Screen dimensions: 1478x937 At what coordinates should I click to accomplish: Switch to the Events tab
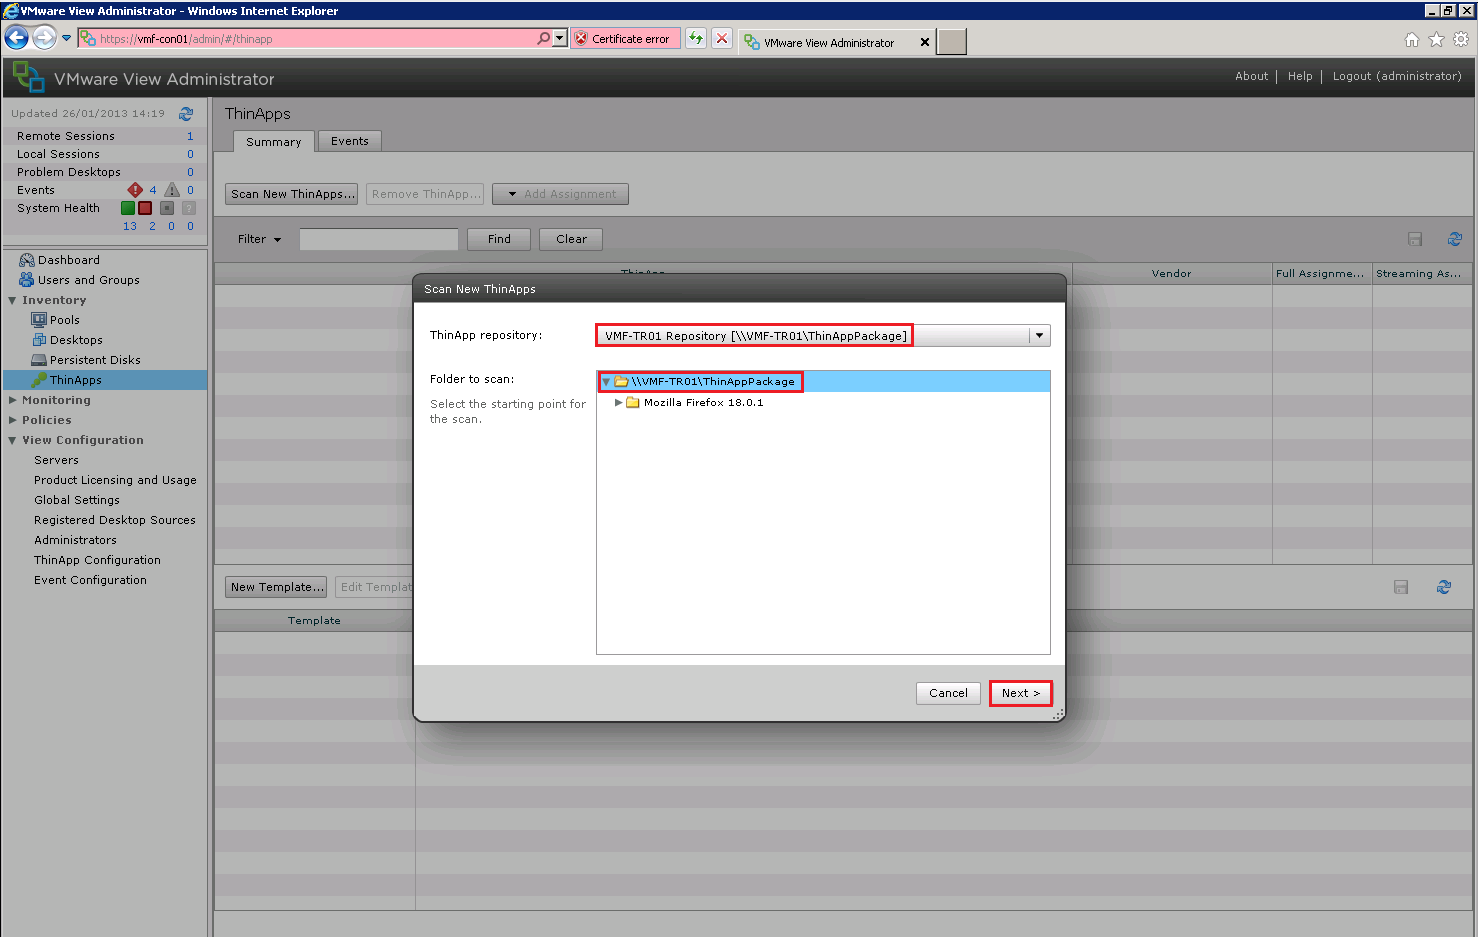pos(349,141)
